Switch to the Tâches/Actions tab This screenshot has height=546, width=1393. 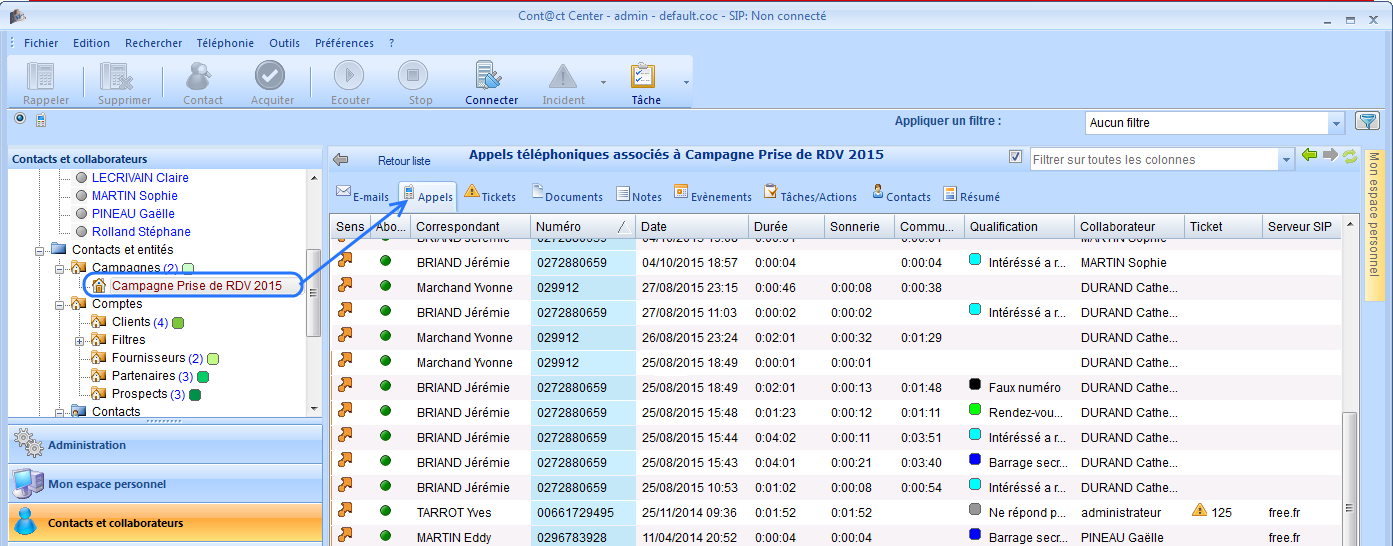(810, 196)
